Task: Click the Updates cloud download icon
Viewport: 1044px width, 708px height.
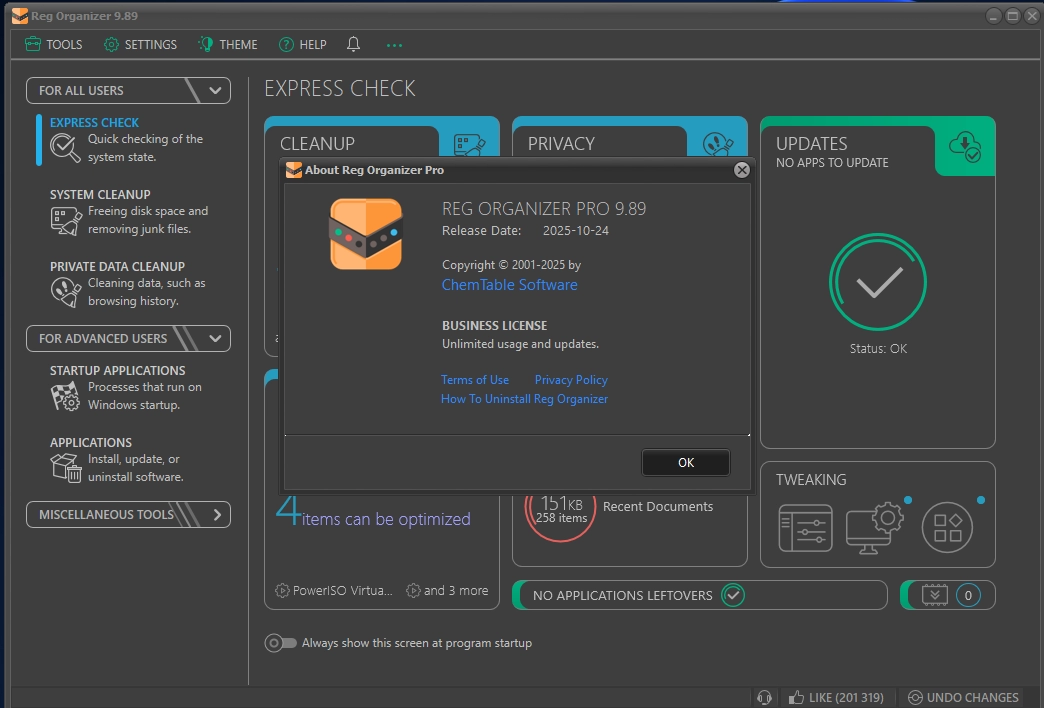Action: click(965, 147)
